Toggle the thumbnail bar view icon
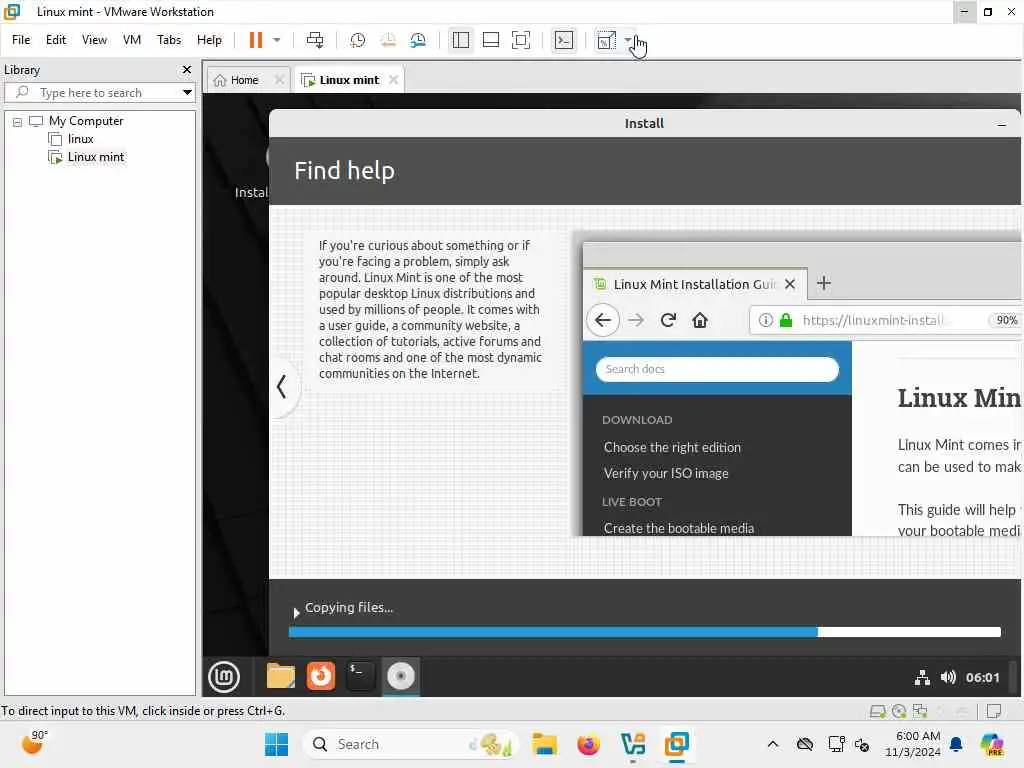 490,40
